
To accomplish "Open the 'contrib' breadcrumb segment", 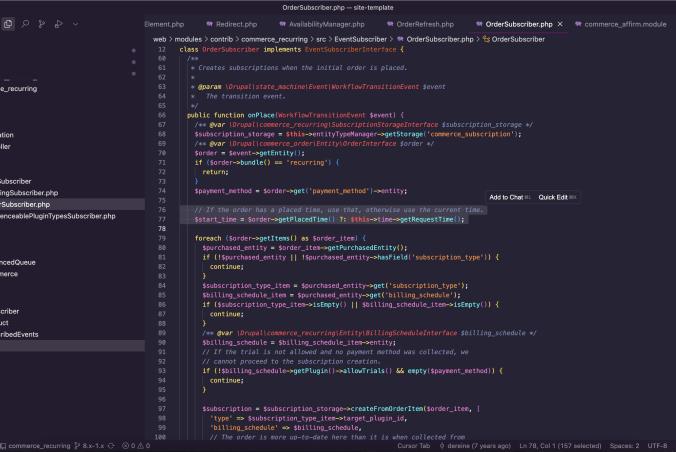I will (222, 39).
